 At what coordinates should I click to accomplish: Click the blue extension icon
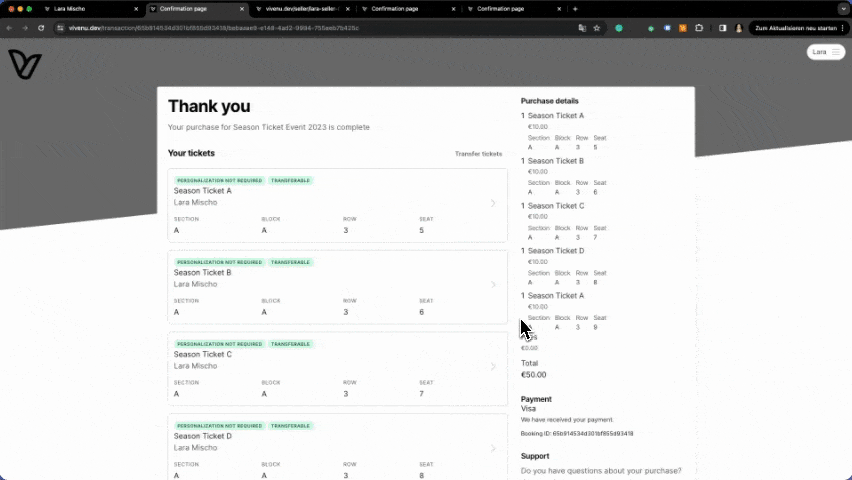(667, 28)
